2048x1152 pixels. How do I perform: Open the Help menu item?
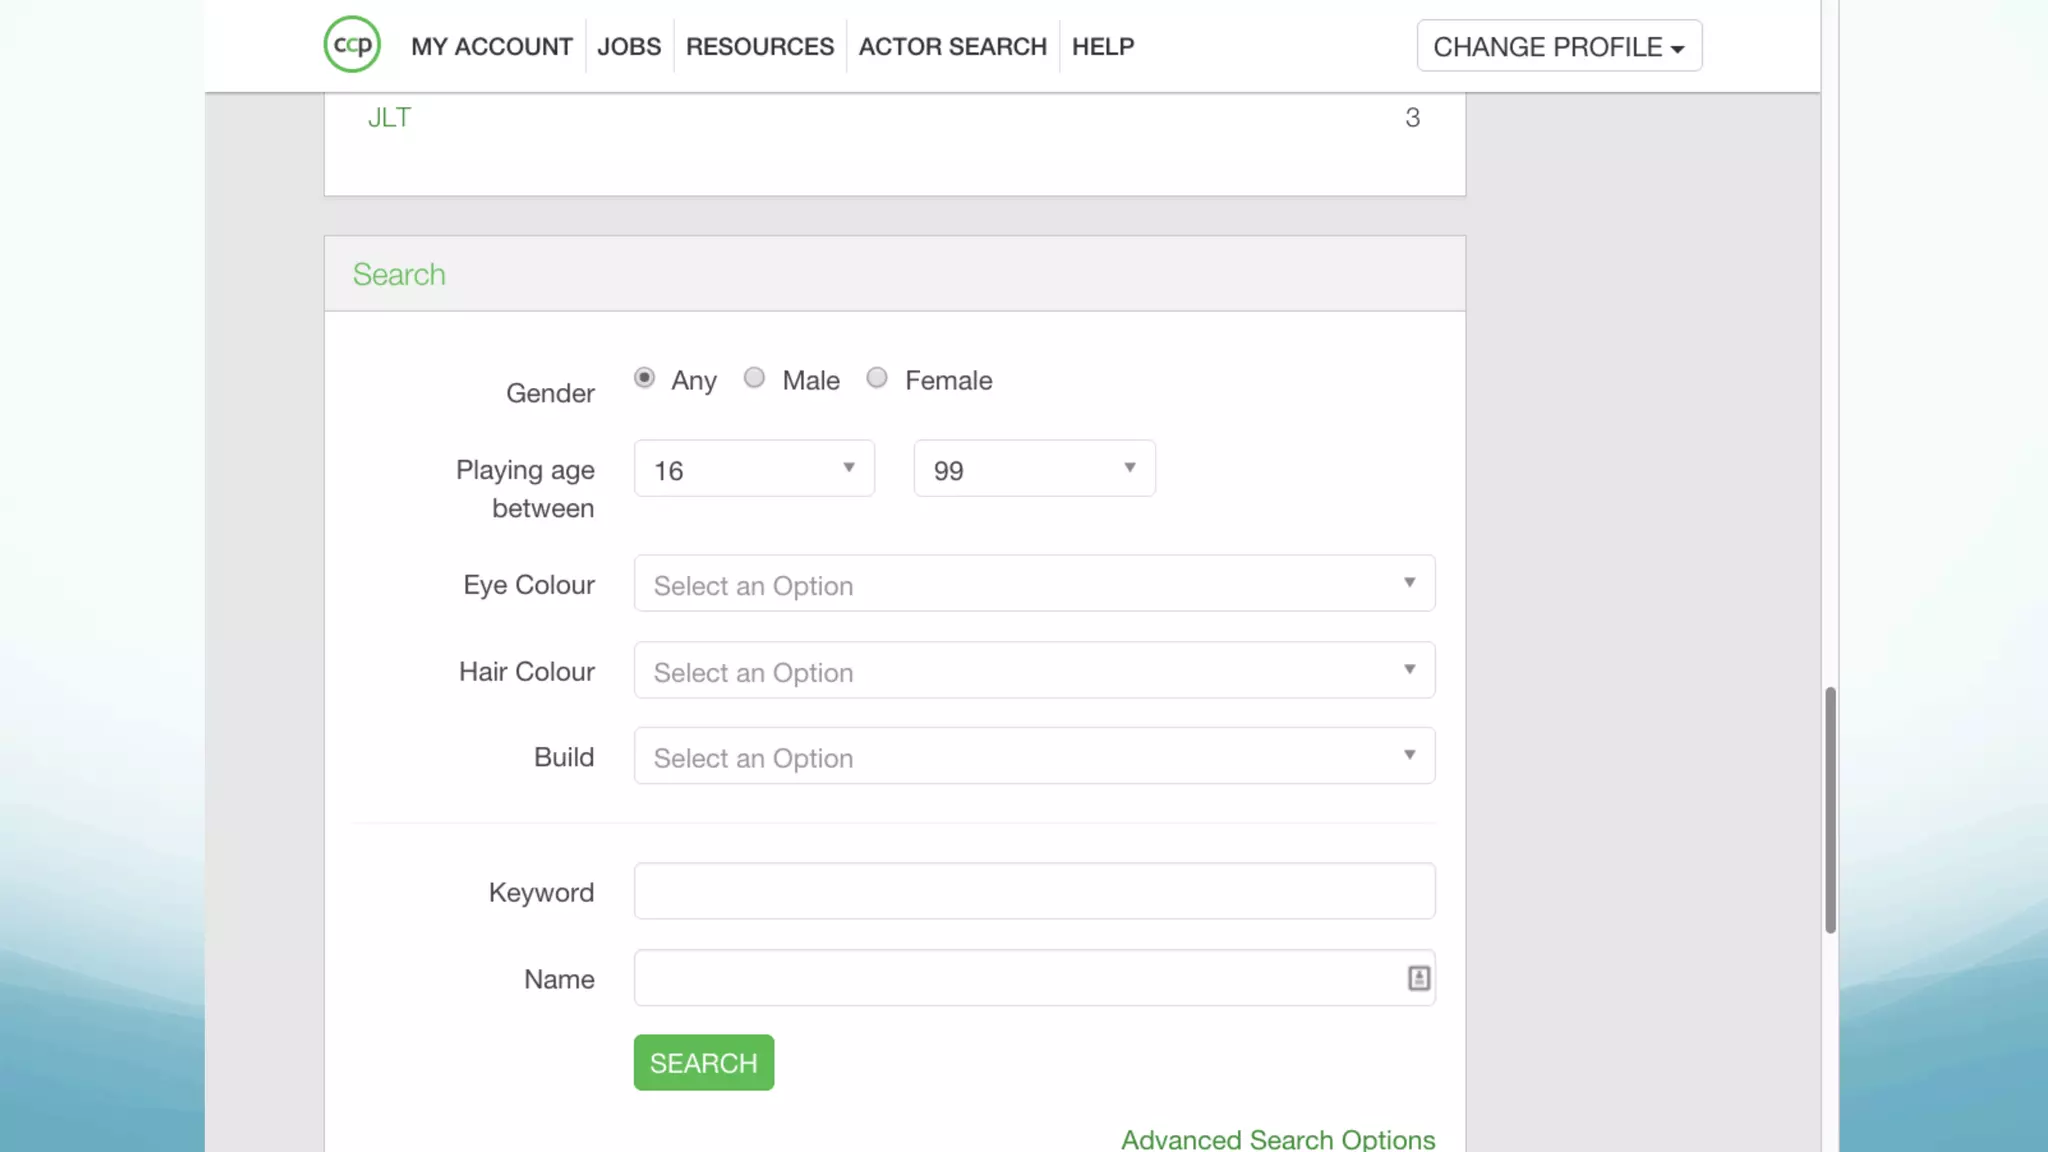pos(1102,47)
